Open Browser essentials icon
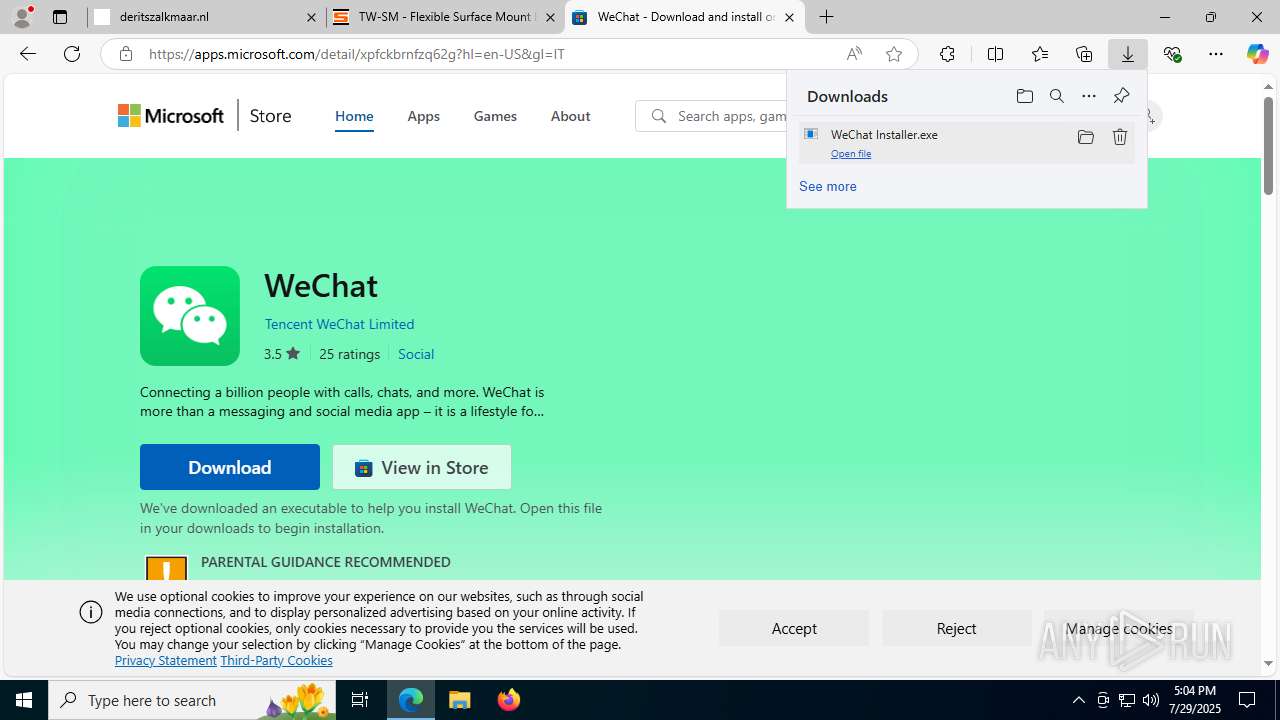Screen dimensions: 1280x720 (1172, 54)
